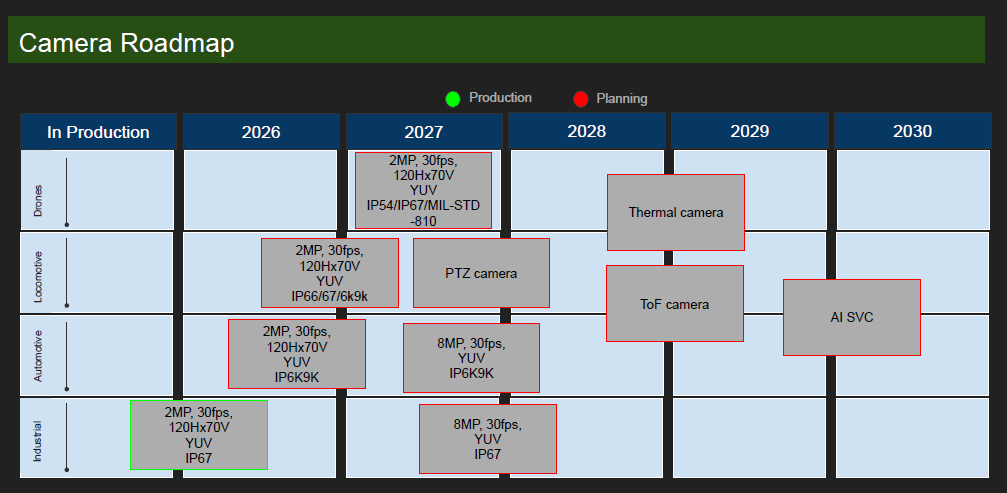Click the Industrial 8MP IP67 card
Image resolution: width=1007 pixels, height=493 pixels.
pos(487,439)
